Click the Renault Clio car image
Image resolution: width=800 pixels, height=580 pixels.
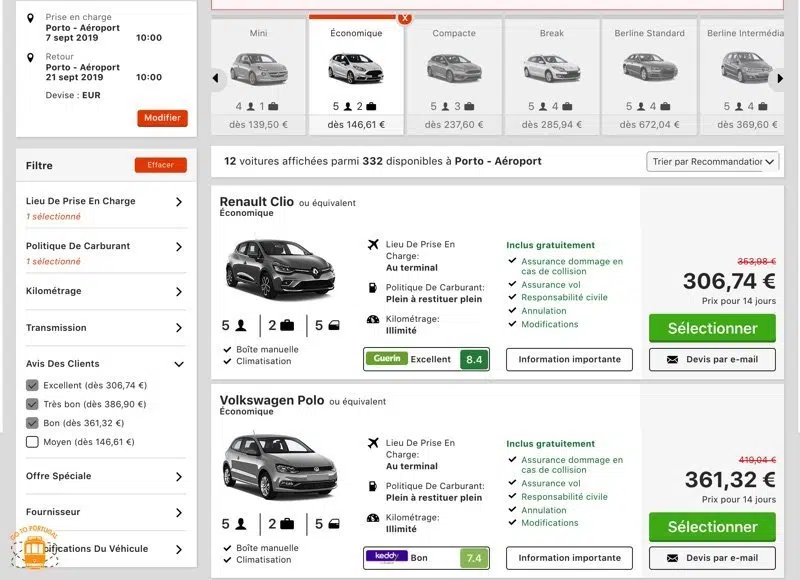pyautogui.click(x=280, y=268)
